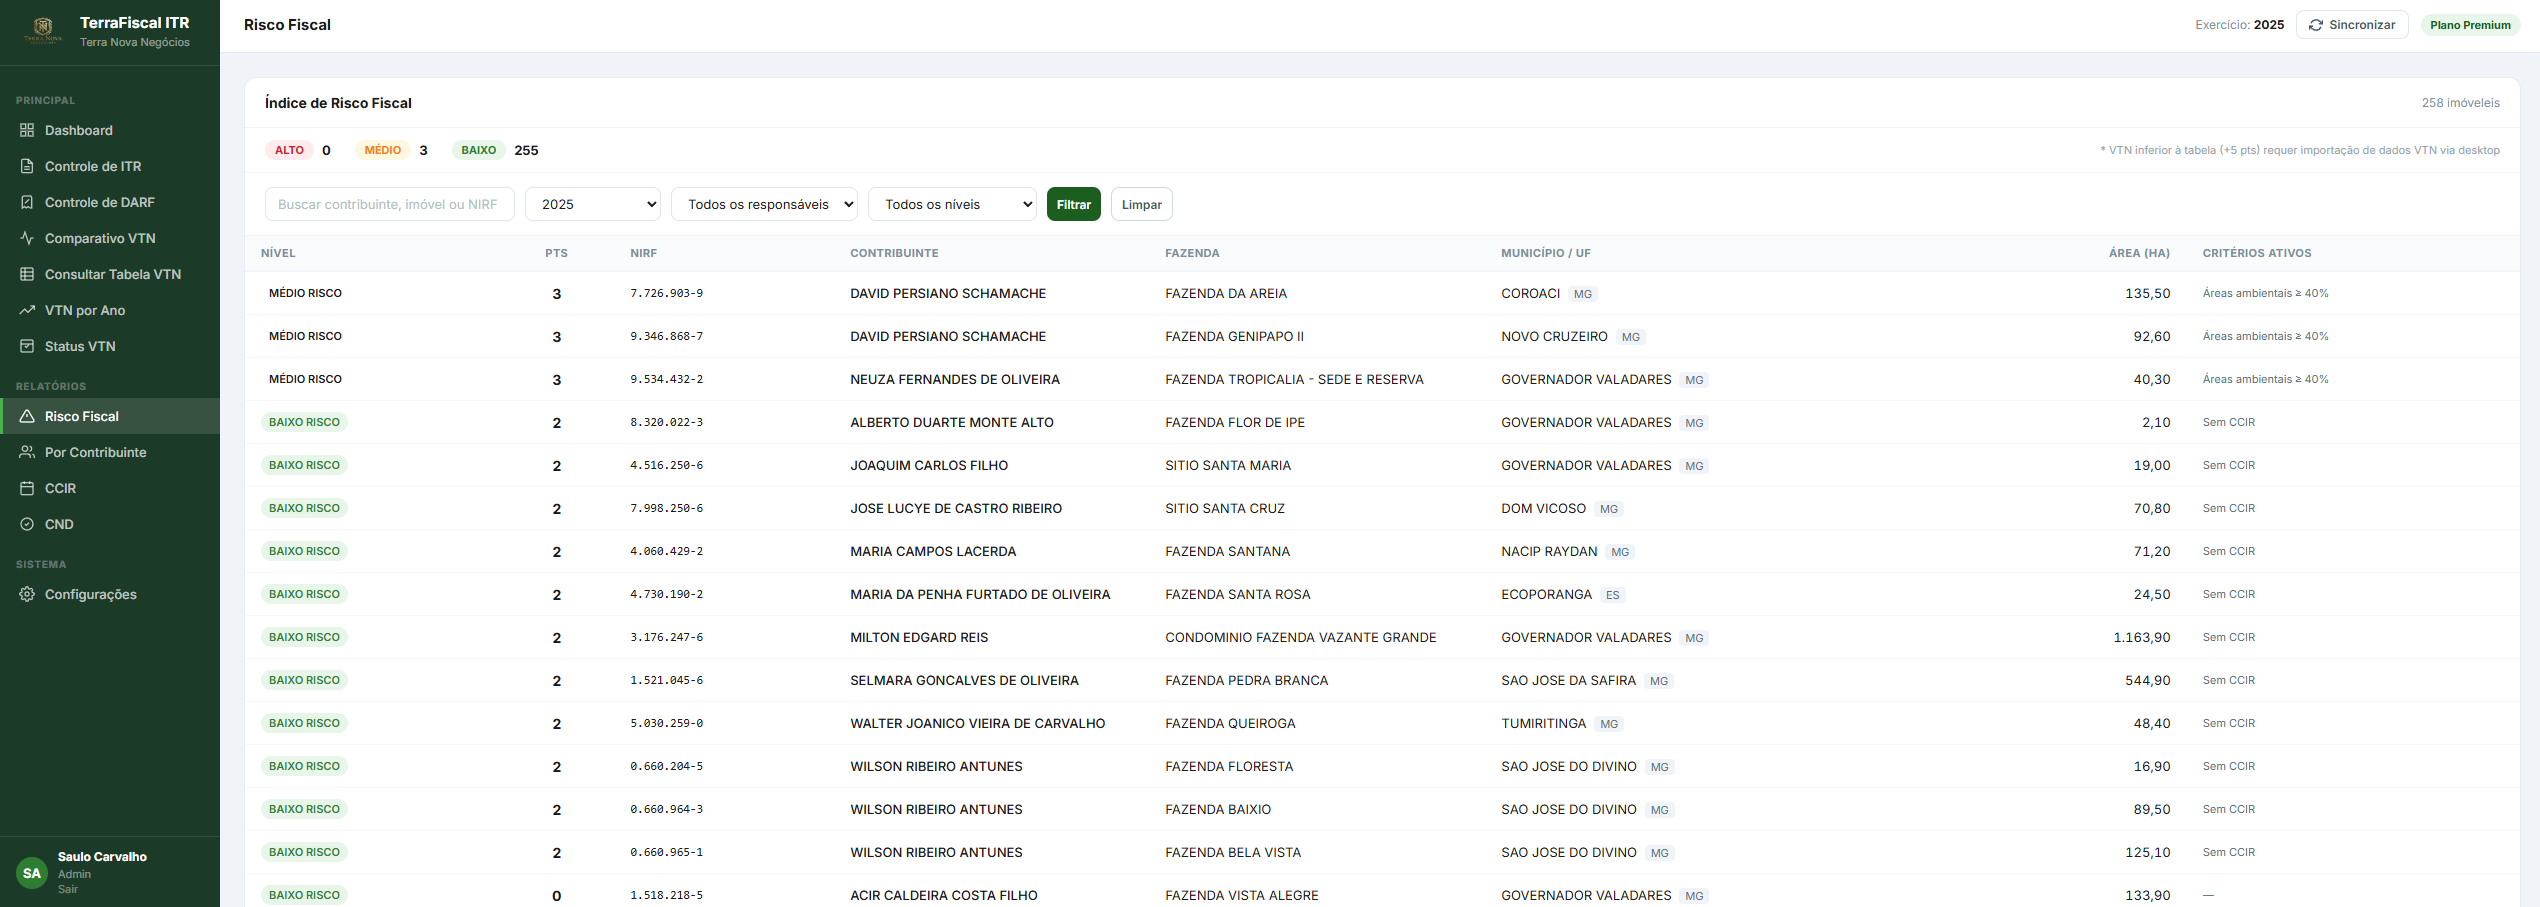Expand the Todos os responsáveis dropdown
This screenshot has height=907, width=2540.
click(x=764, y=204)
